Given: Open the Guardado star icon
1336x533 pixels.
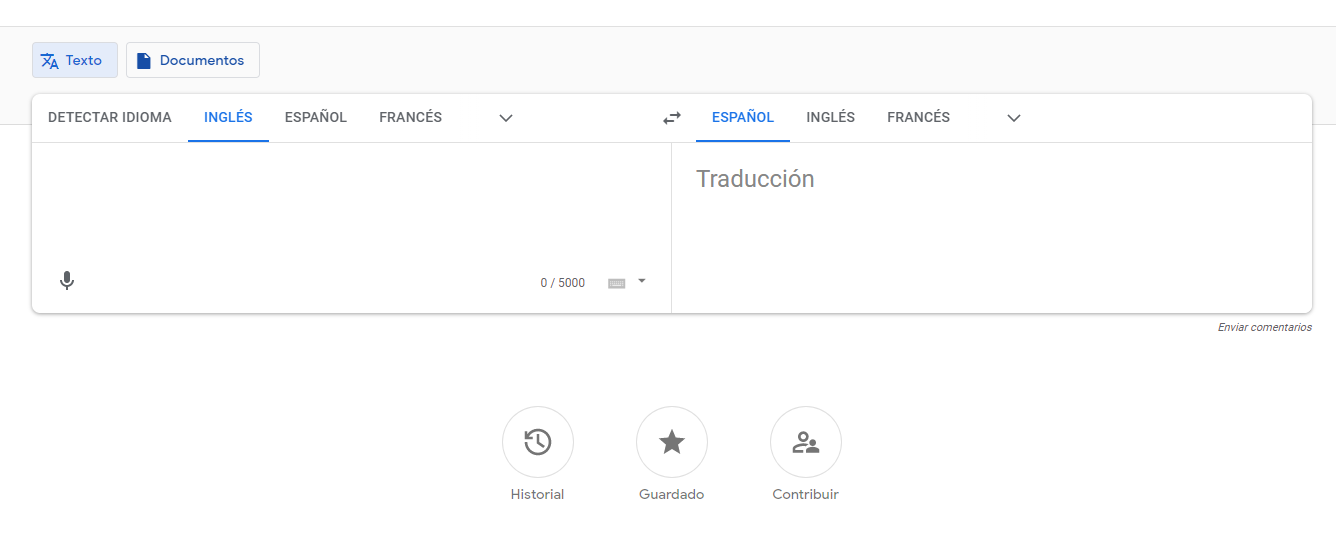Looking at the screenshot, I should point(672,442).
